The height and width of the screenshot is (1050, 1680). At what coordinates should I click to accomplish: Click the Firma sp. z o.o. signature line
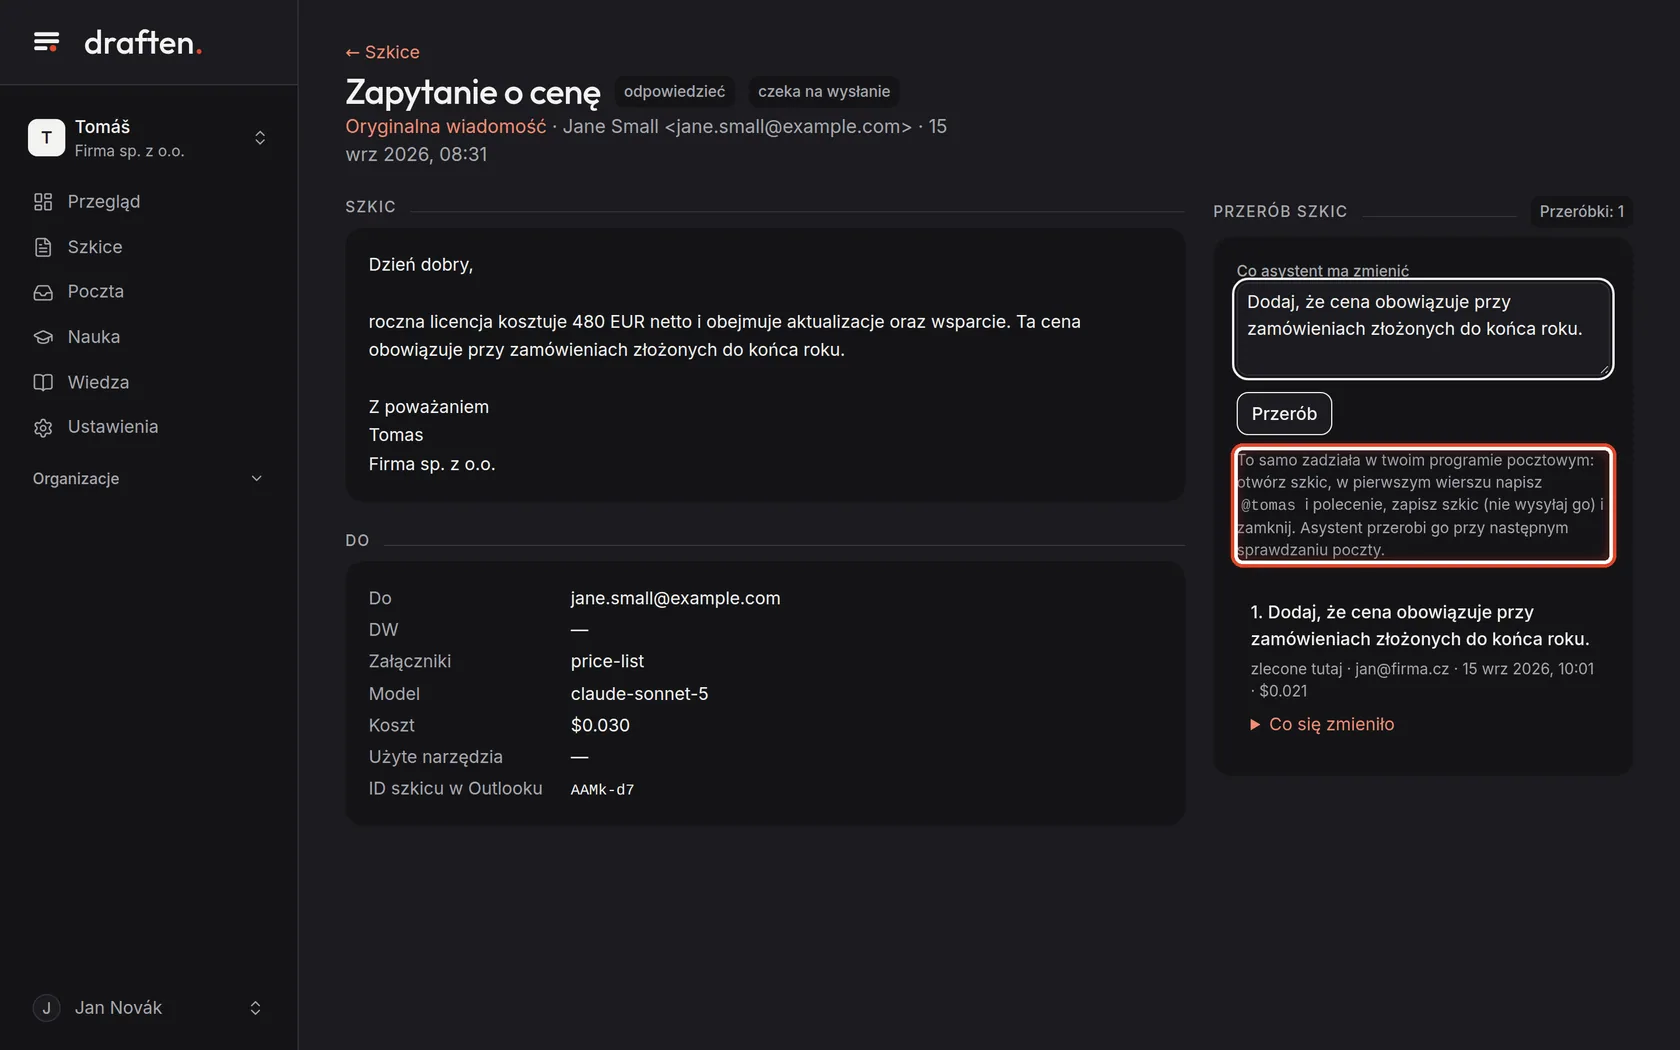[x=432, y=464]
